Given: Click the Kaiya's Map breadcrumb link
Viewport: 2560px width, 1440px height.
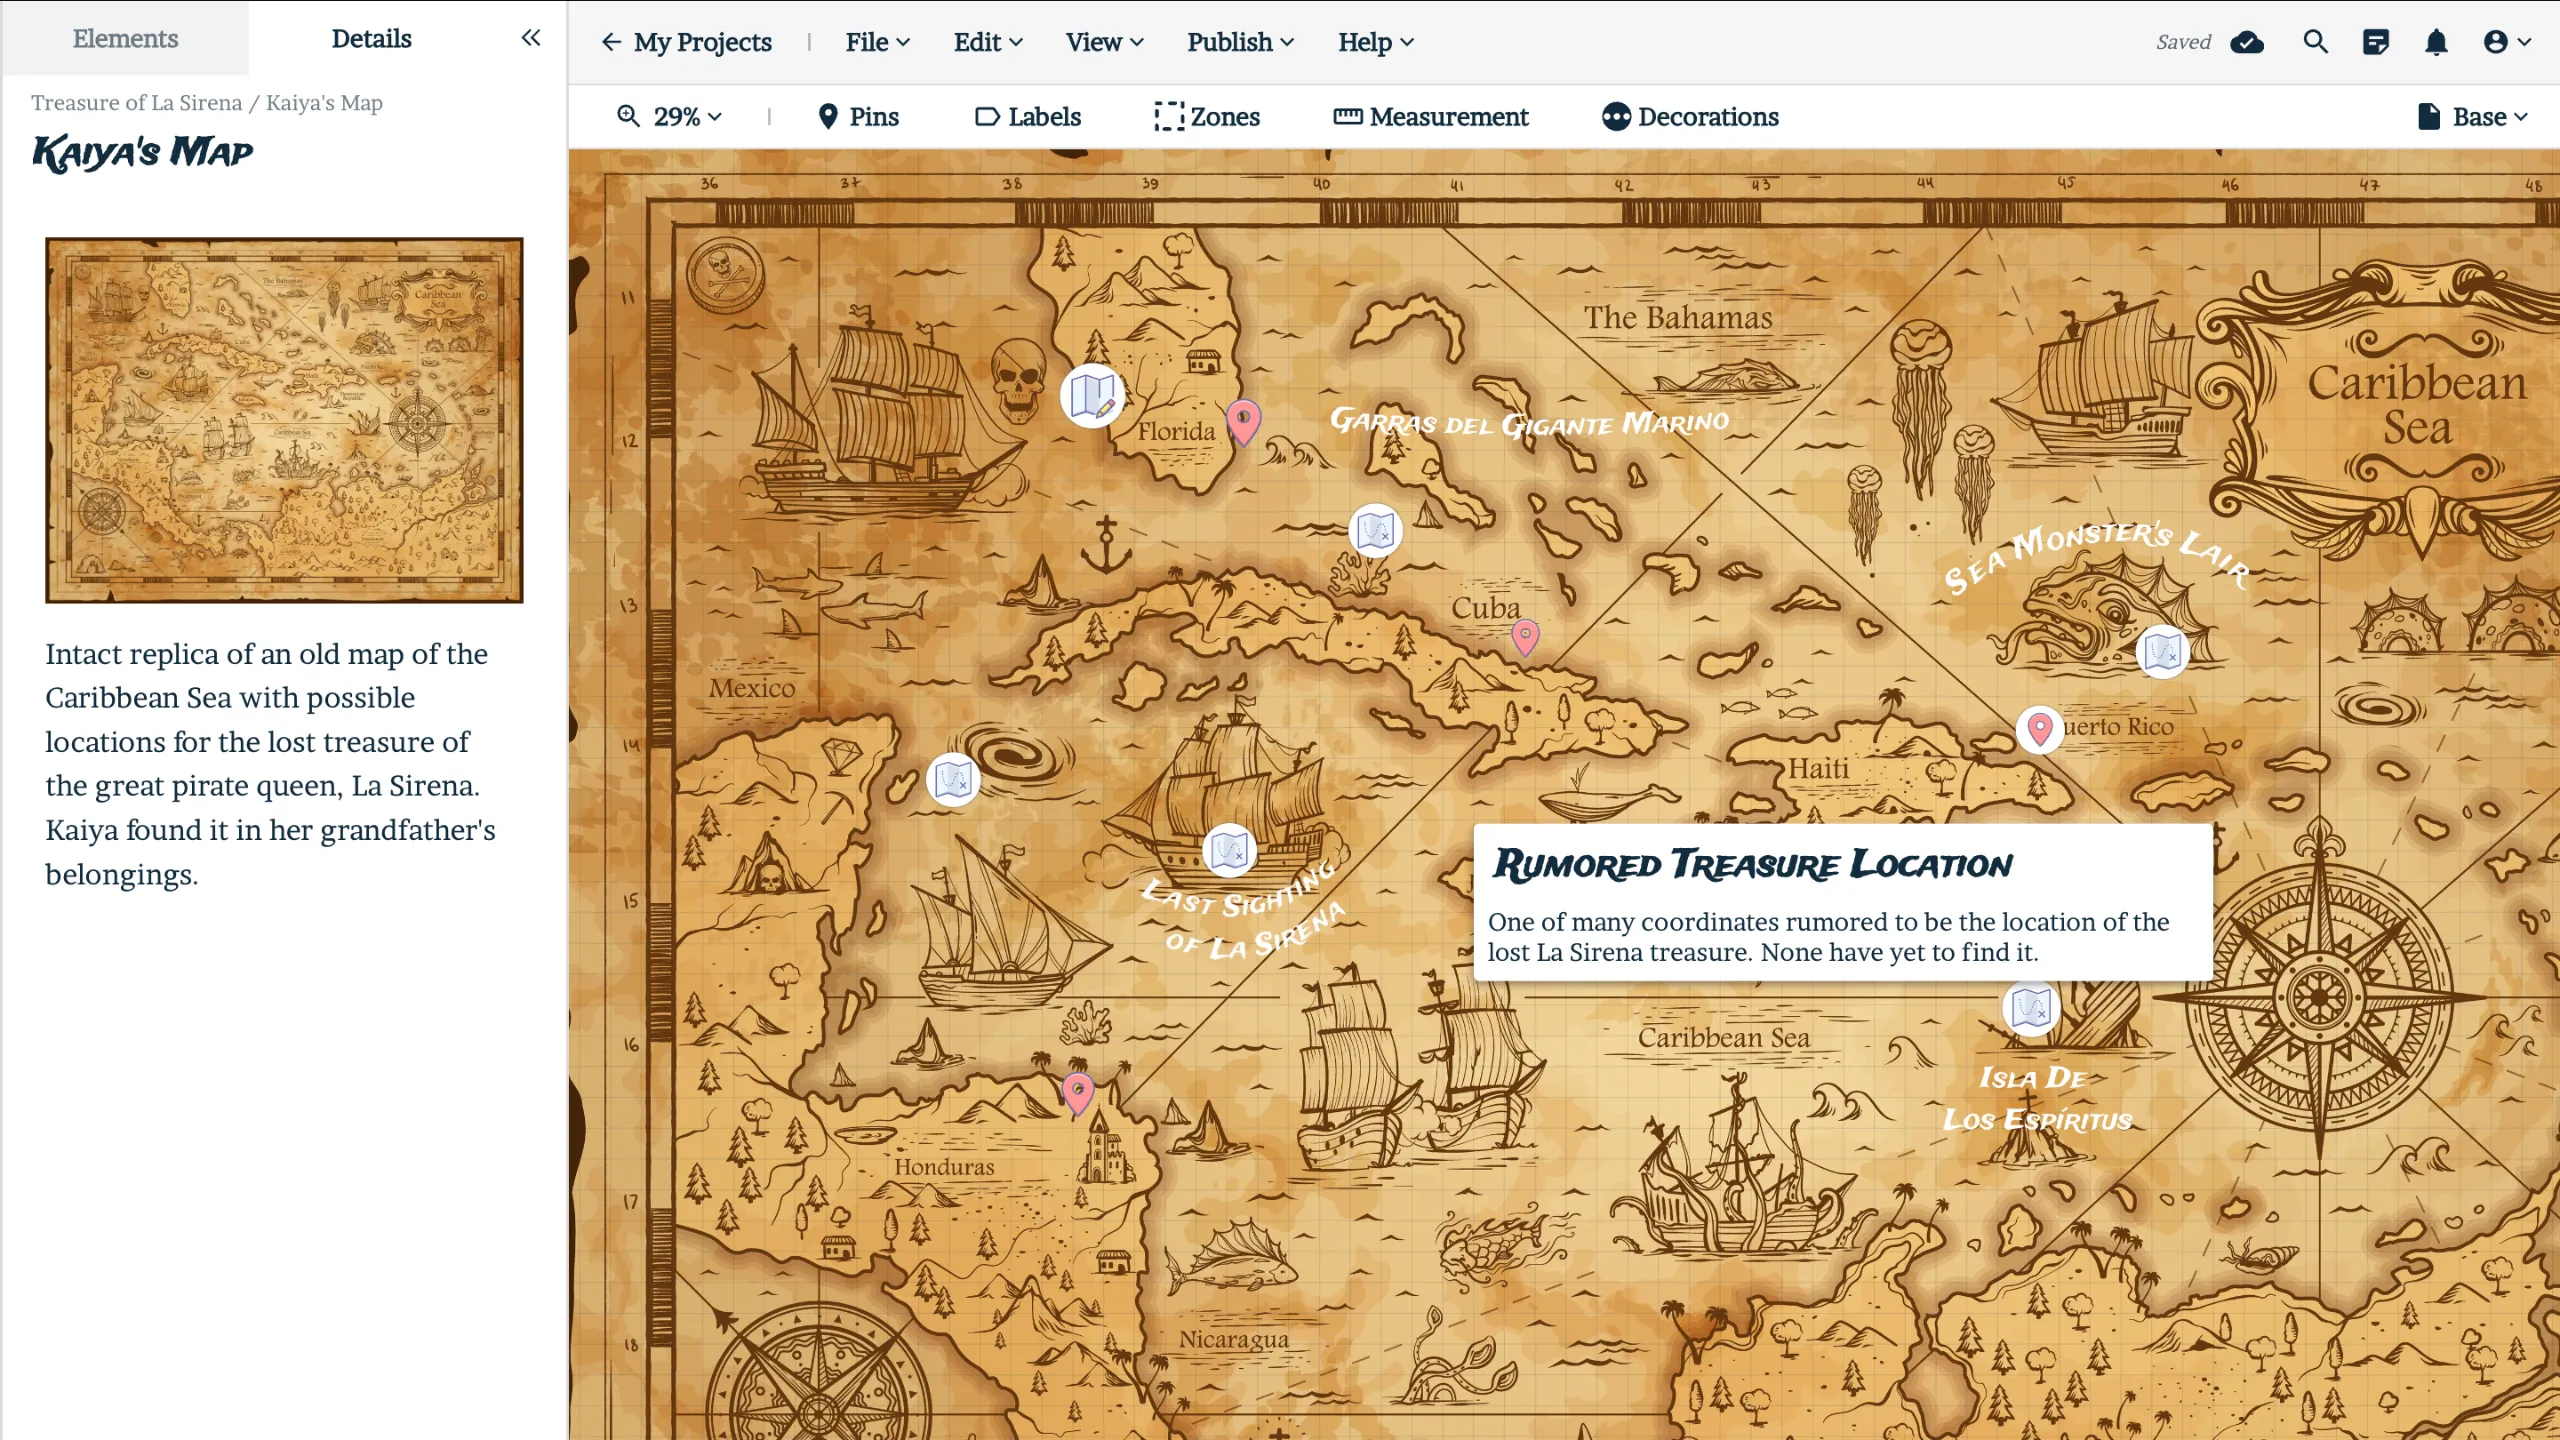Looking at the screenshot, I should [324, 103].
